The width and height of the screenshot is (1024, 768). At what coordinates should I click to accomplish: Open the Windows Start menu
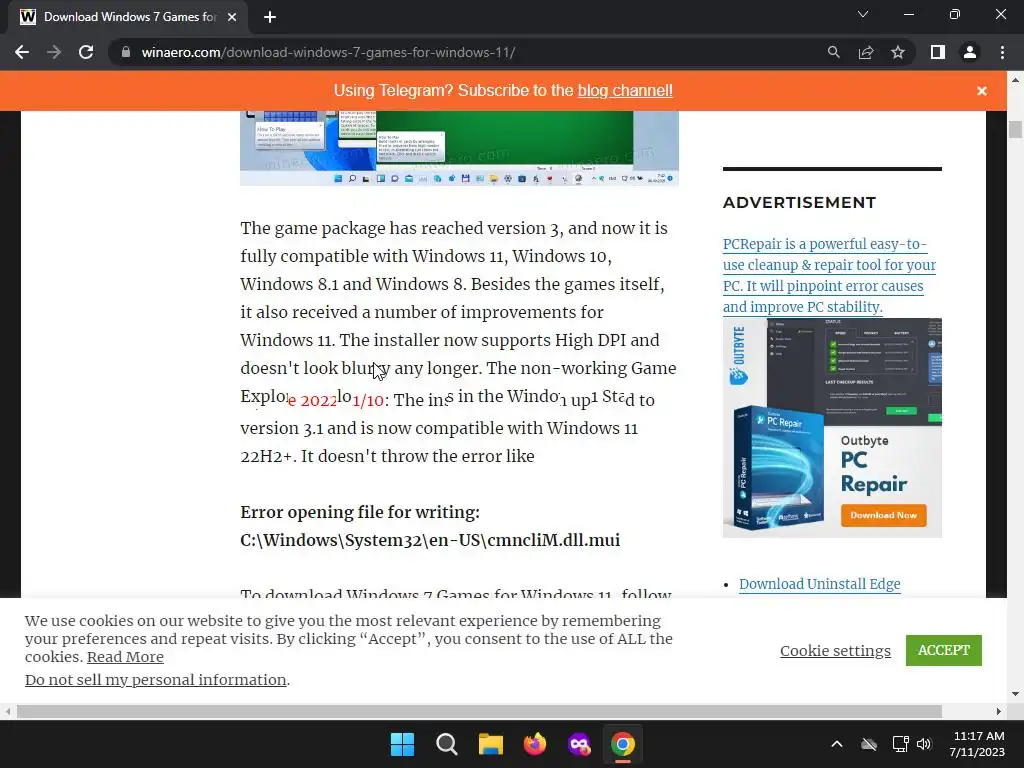402,744
